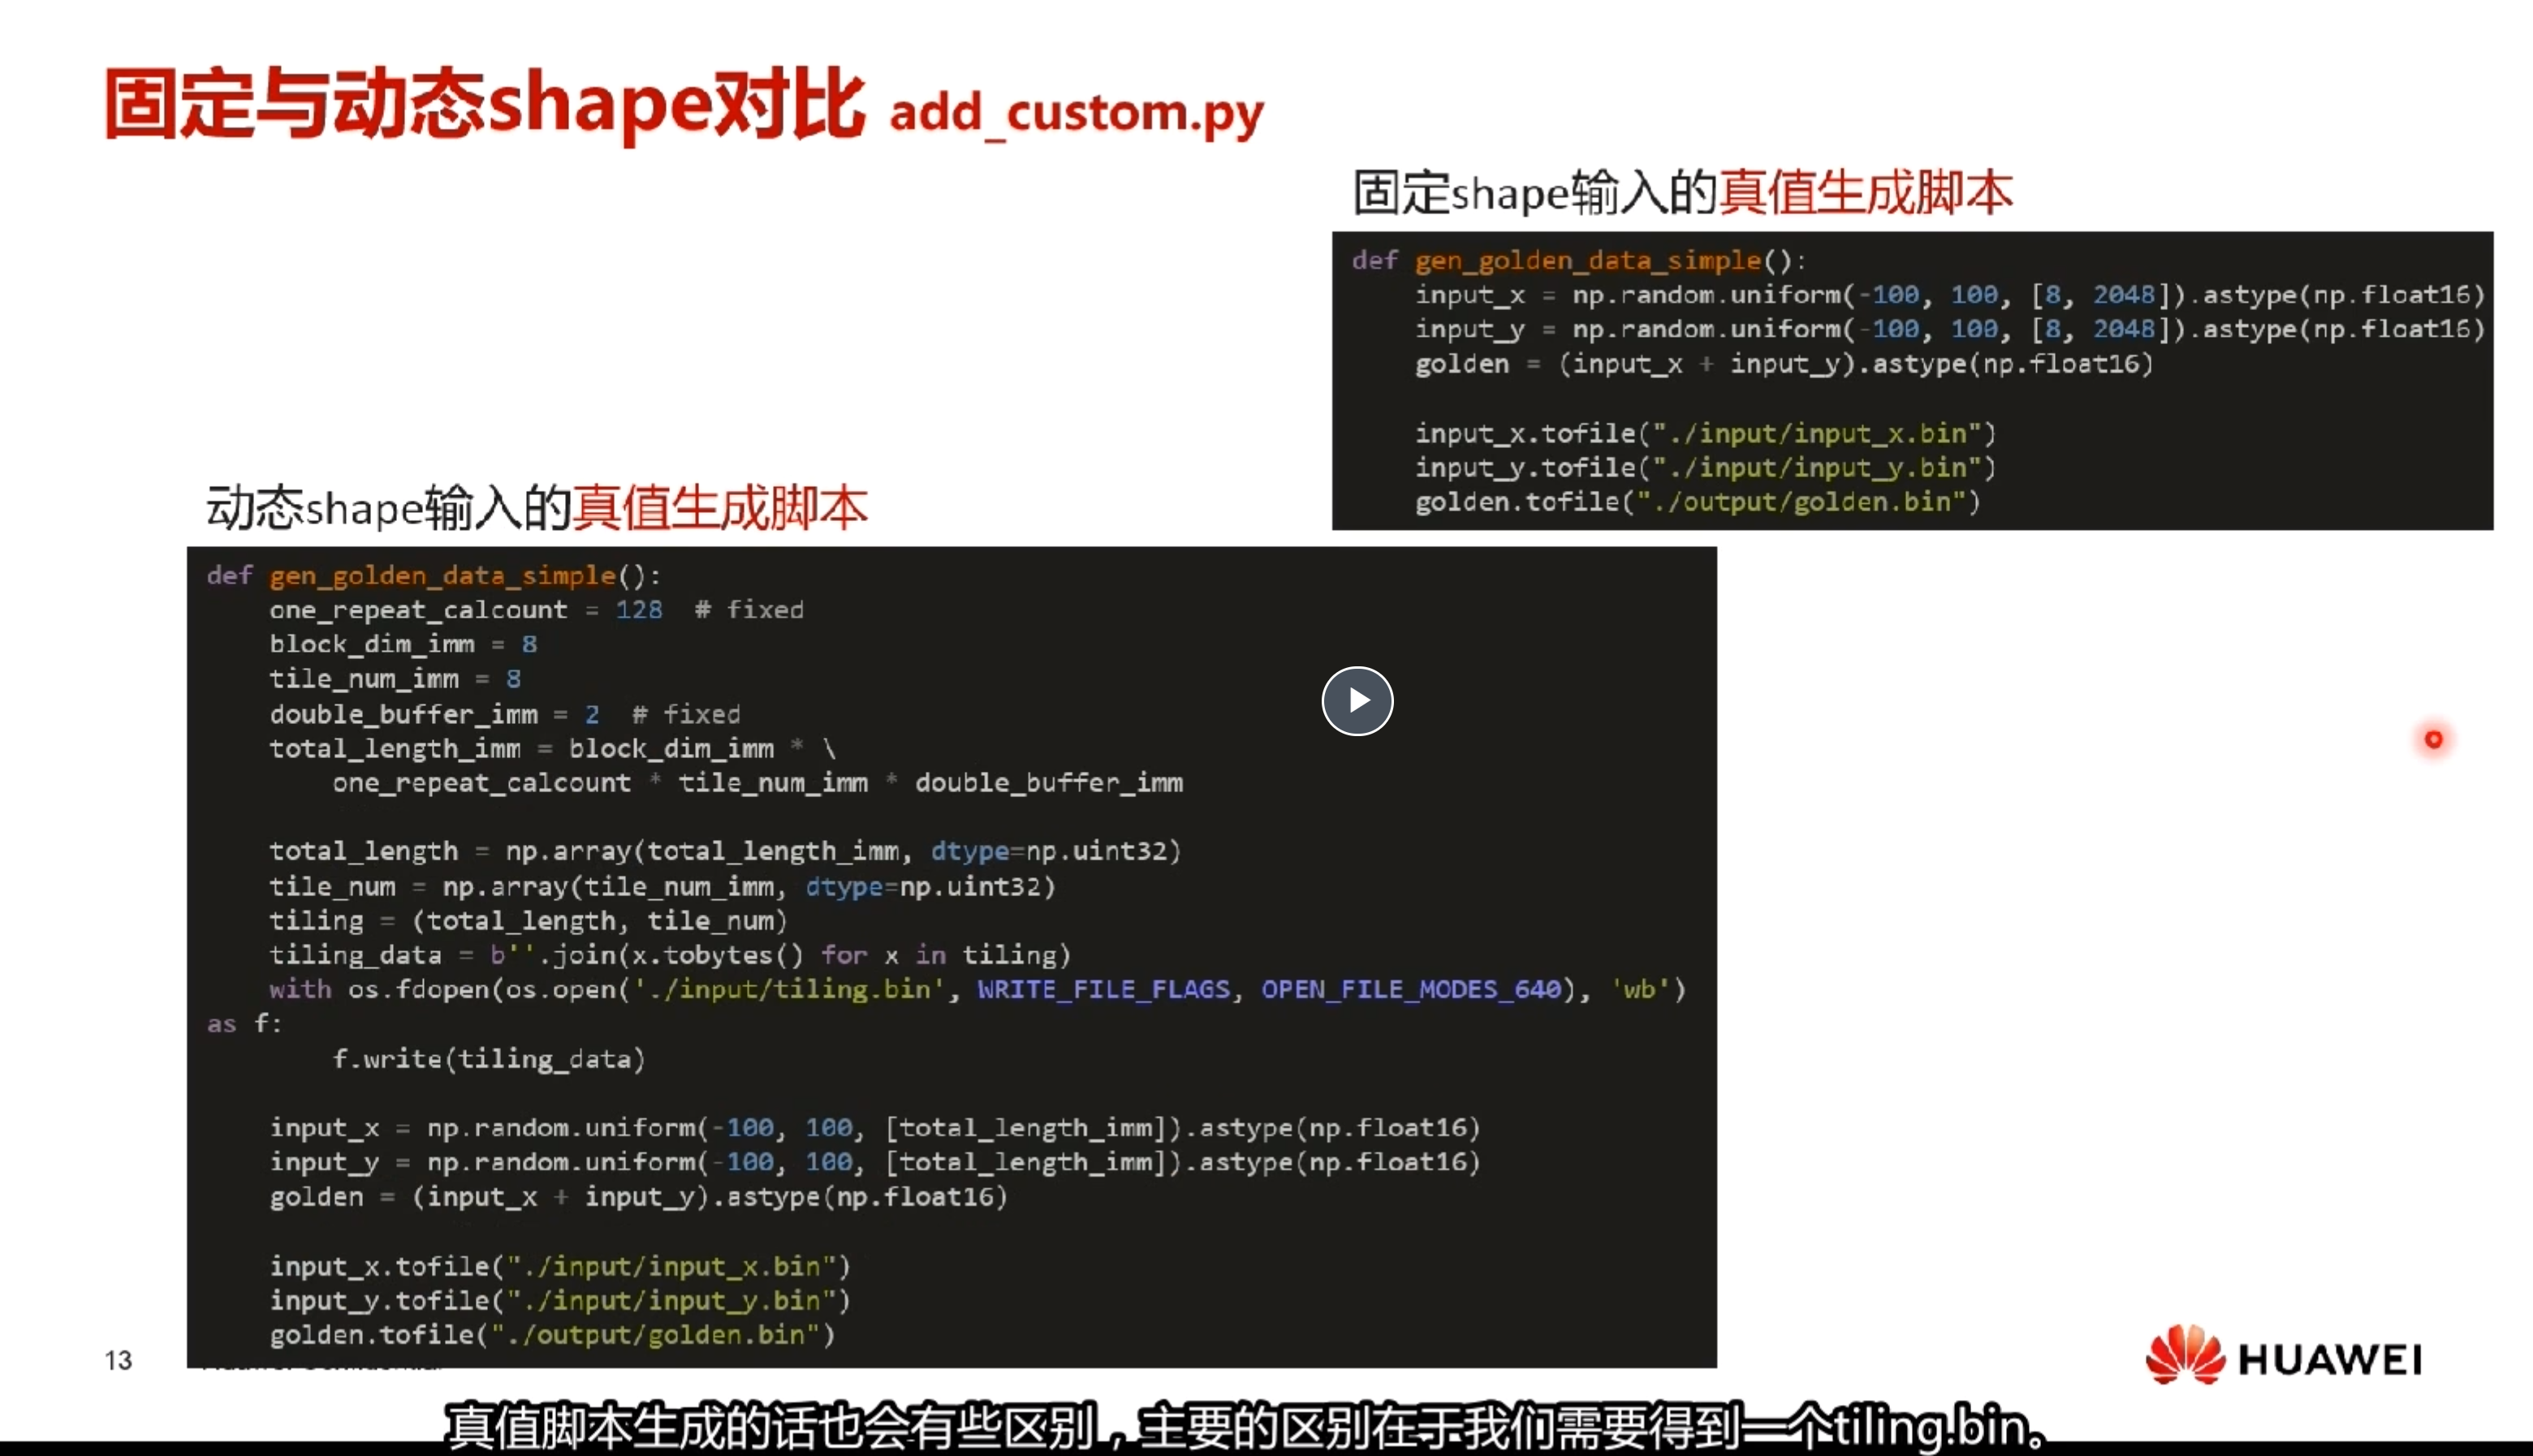Click the add_custom.py filename in the title
2533x1456 pixels.
1076,112
